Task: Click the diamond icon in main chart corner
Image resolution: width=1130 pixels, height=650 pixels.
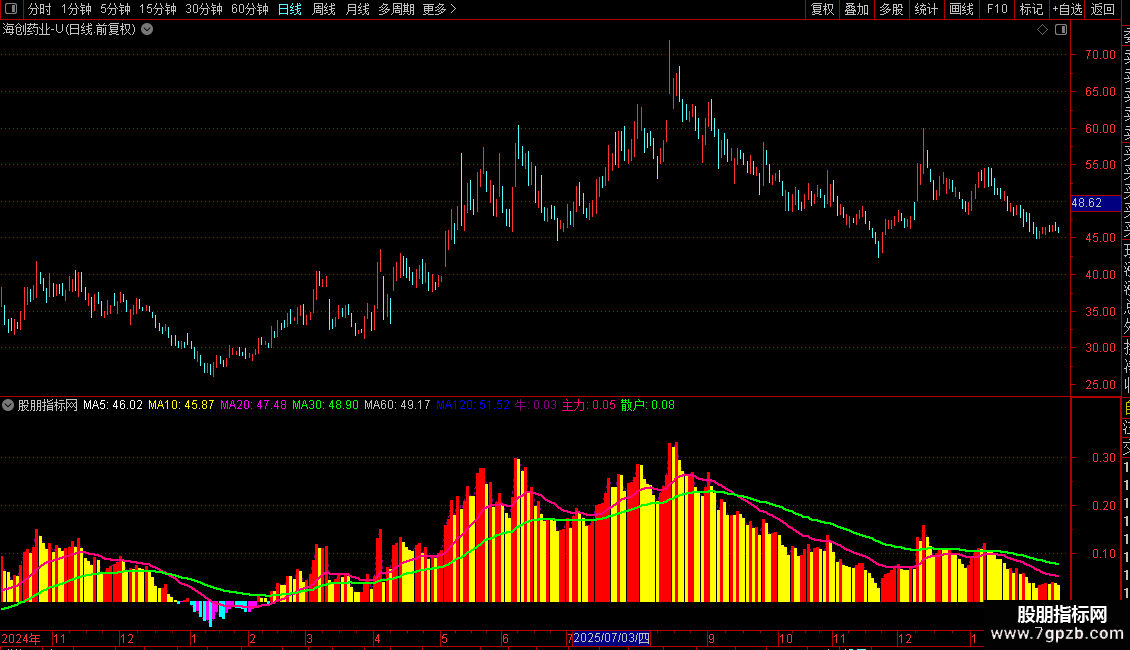Action: pyautogui.click(x=1042, y=30)
